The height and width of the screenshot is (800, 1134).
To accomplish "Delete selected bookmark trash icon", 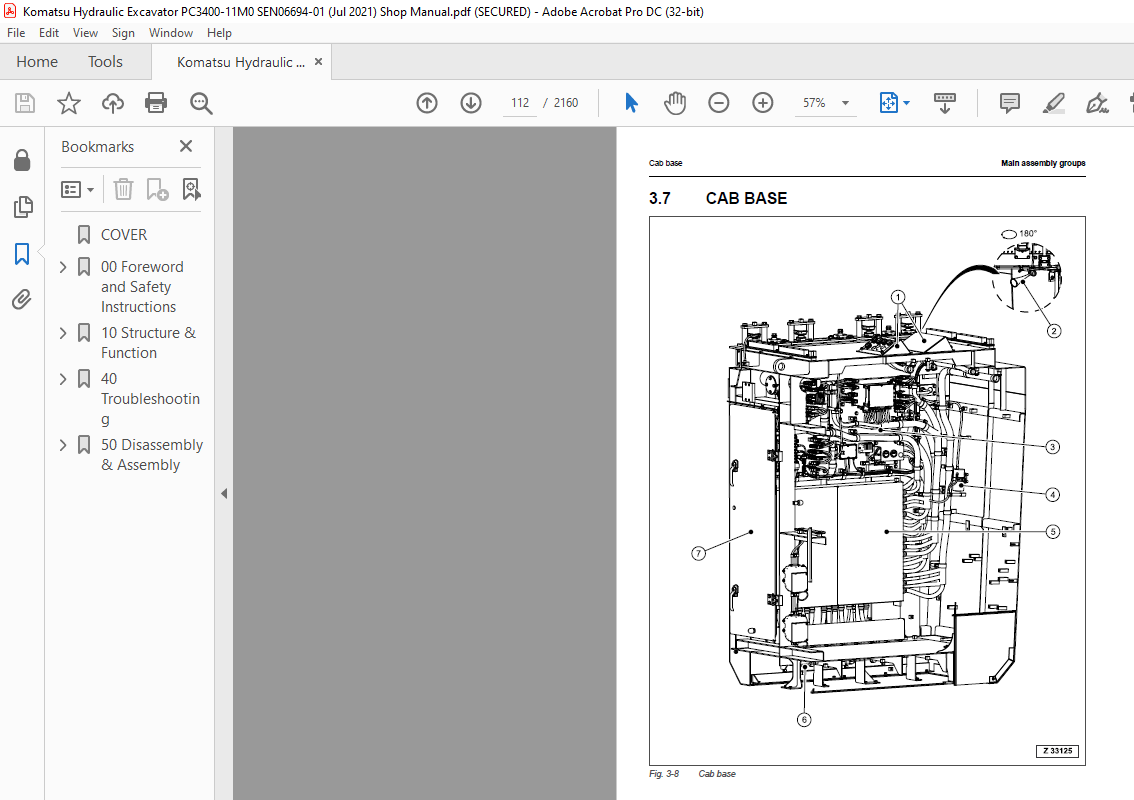I will pos(123,190).
